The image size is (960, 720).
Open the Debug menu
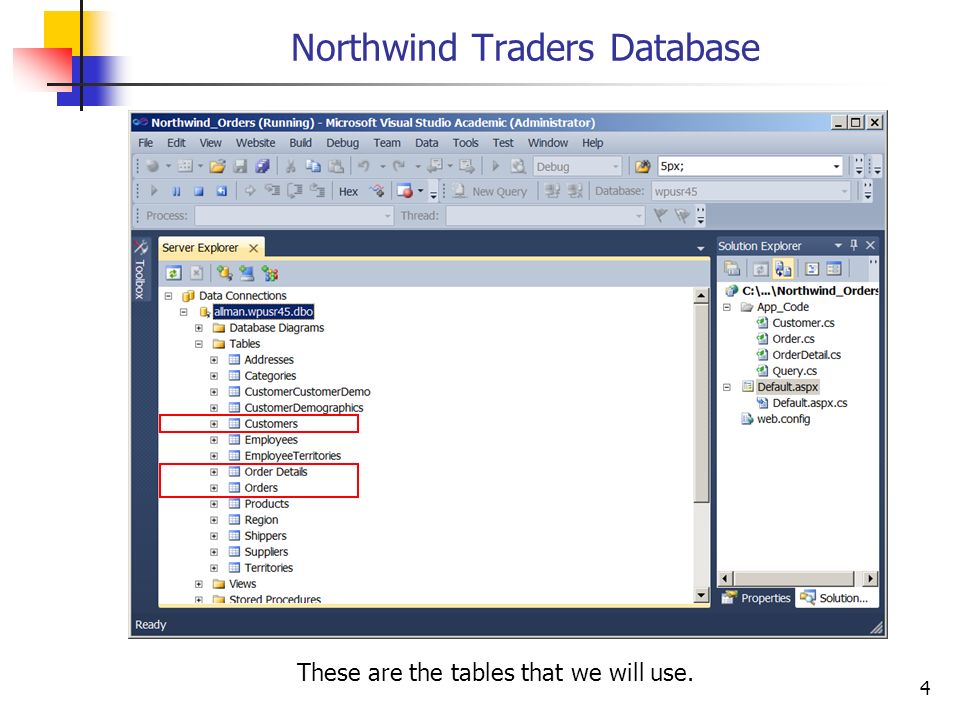point(342,143)
